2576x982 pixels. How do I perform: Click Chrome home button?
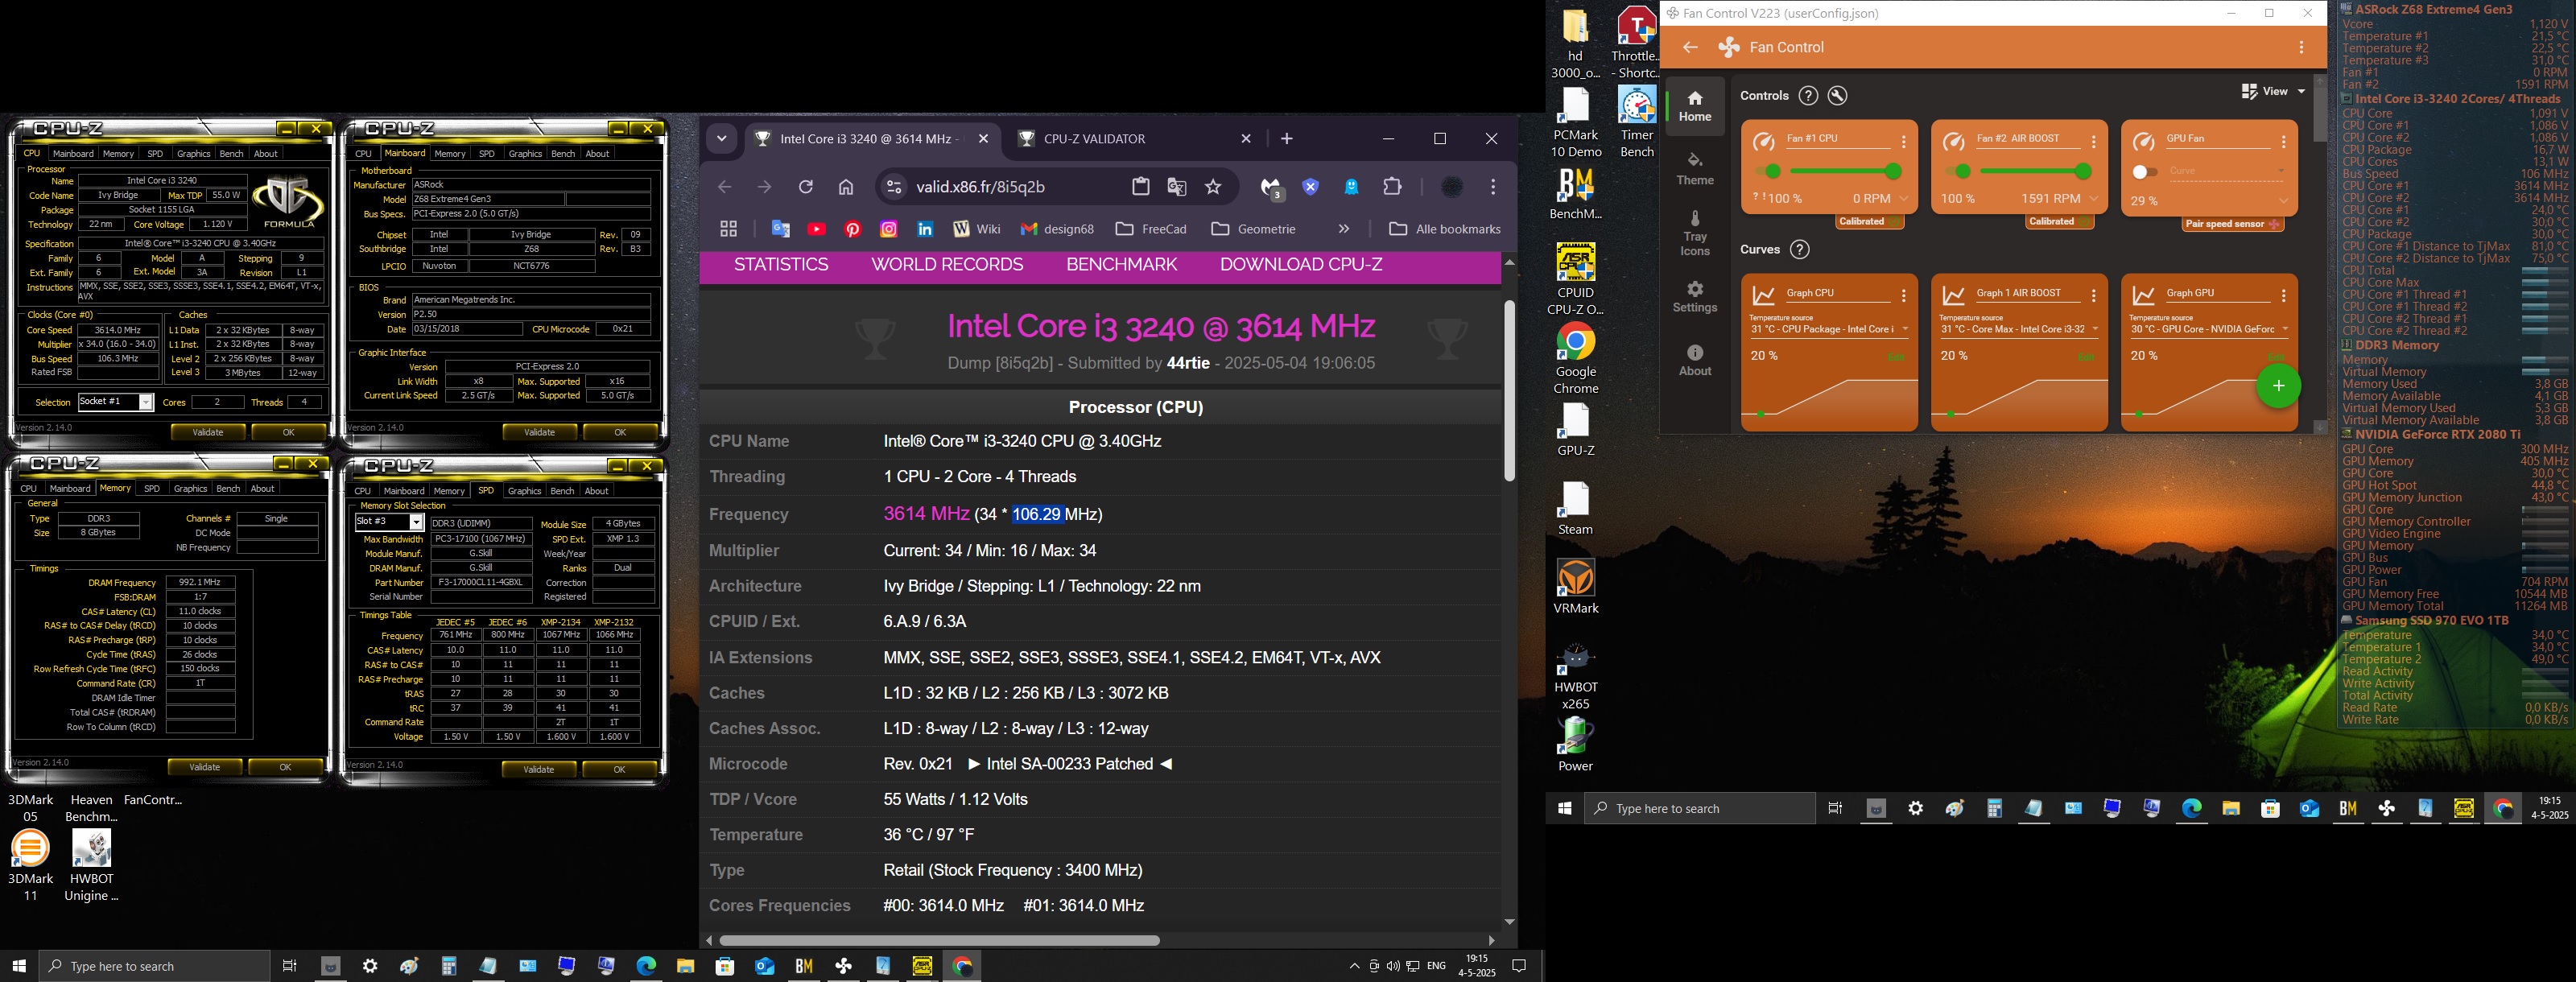[846, 187]
